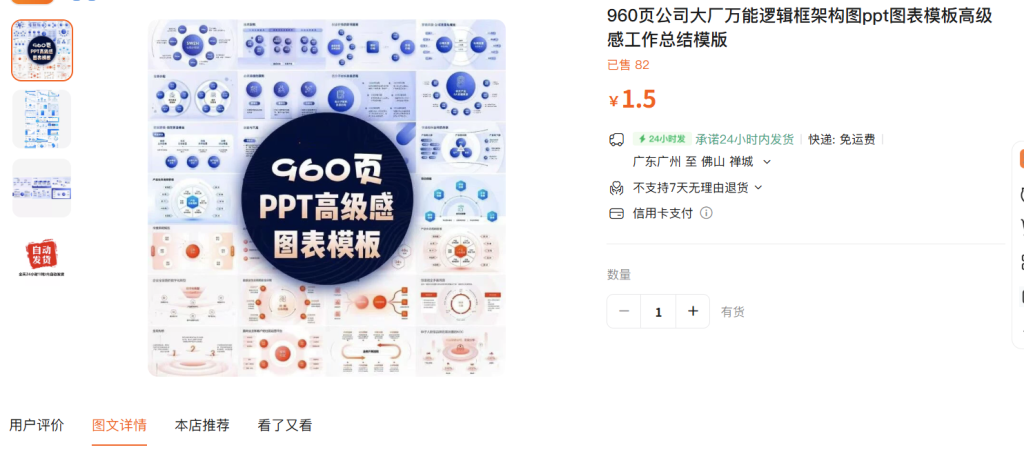Switch to the 用户评价 tab
The height and width of the screenshot is (452, 1024).
tap(37, 426)
